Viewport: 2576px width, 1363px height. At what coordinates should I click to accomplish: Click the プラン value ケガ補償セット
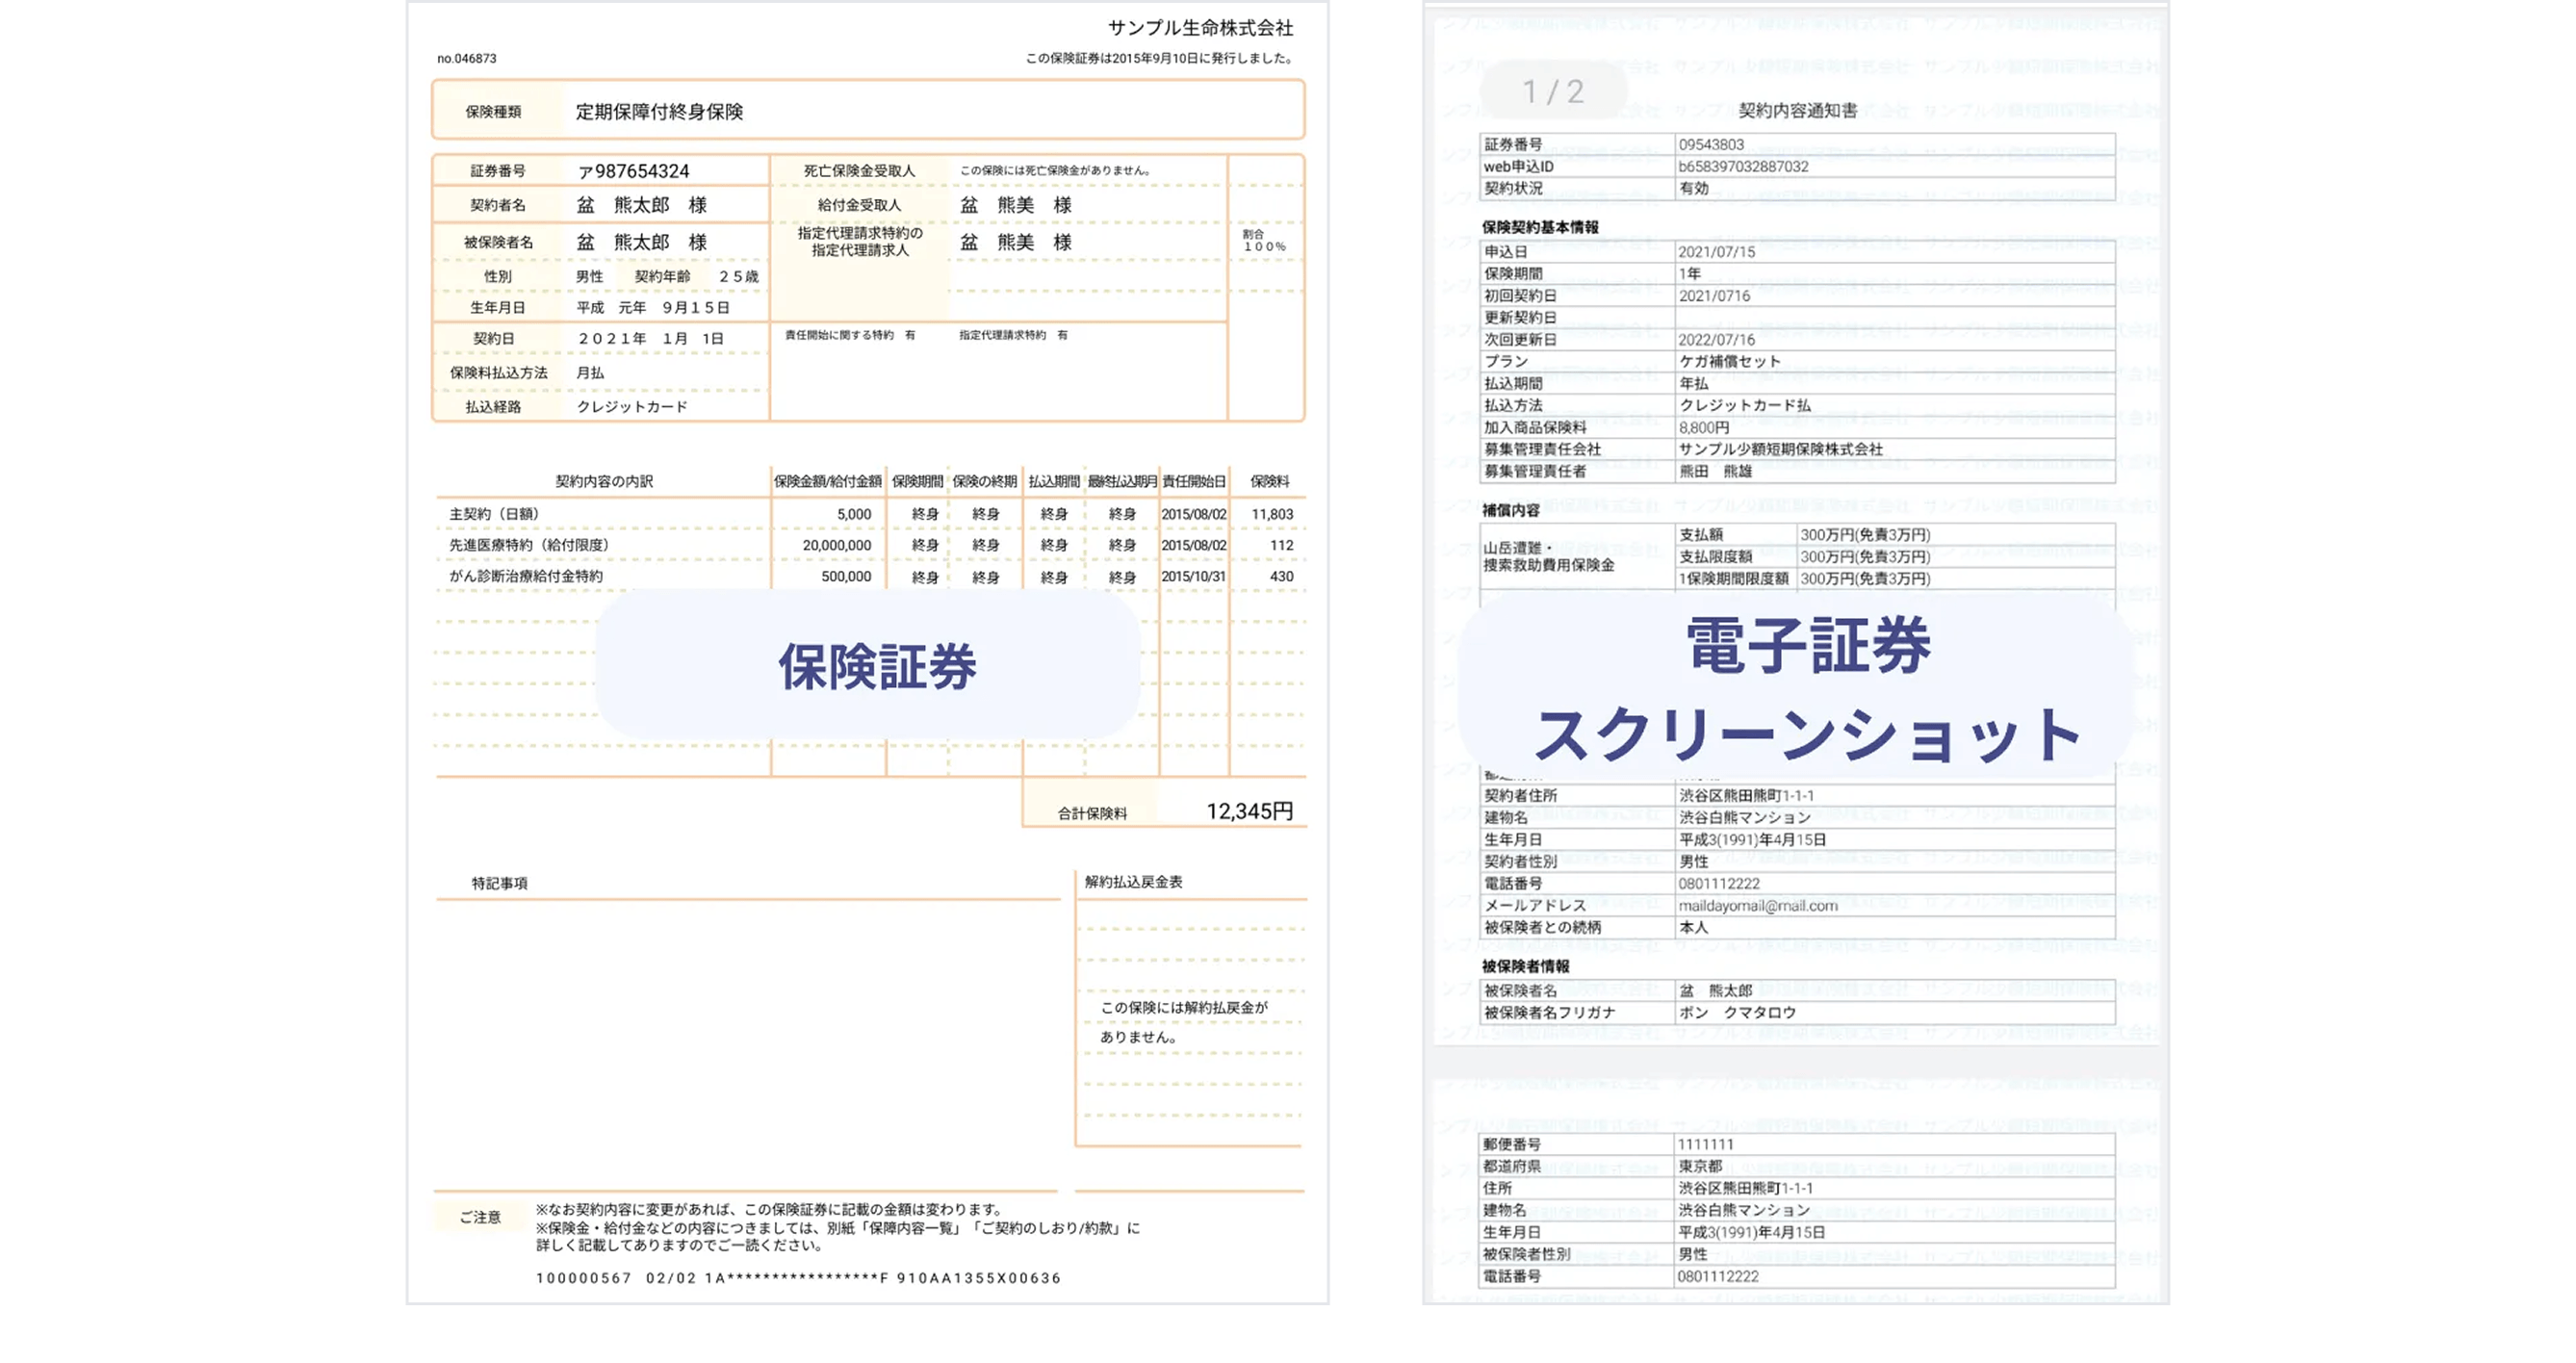point(1729,361)
